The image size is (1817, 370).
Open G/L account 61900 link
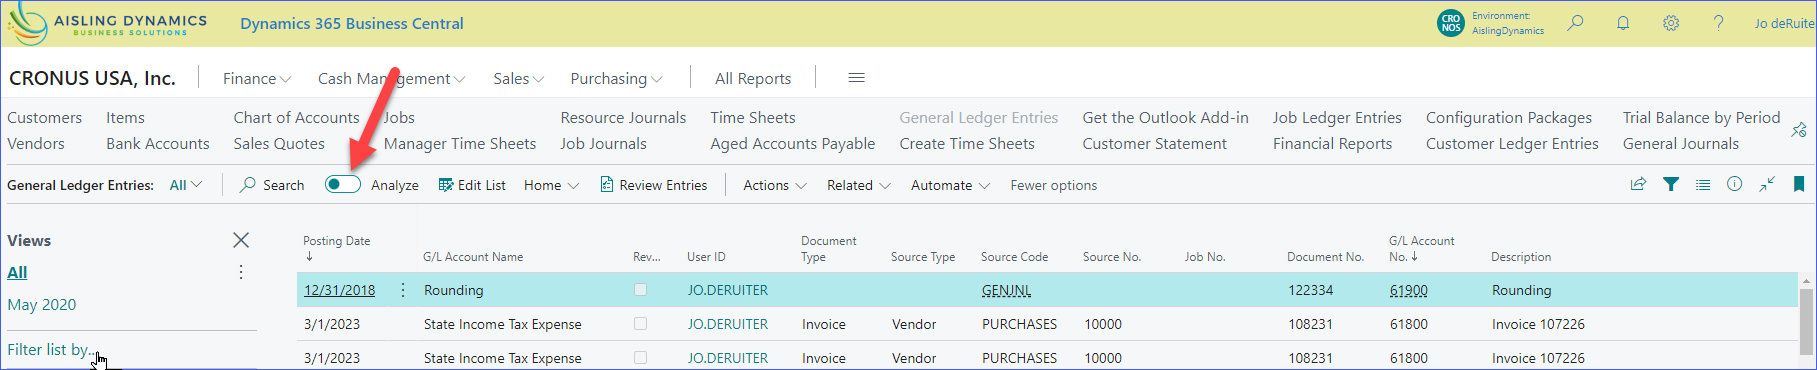tap(1409, 290)
